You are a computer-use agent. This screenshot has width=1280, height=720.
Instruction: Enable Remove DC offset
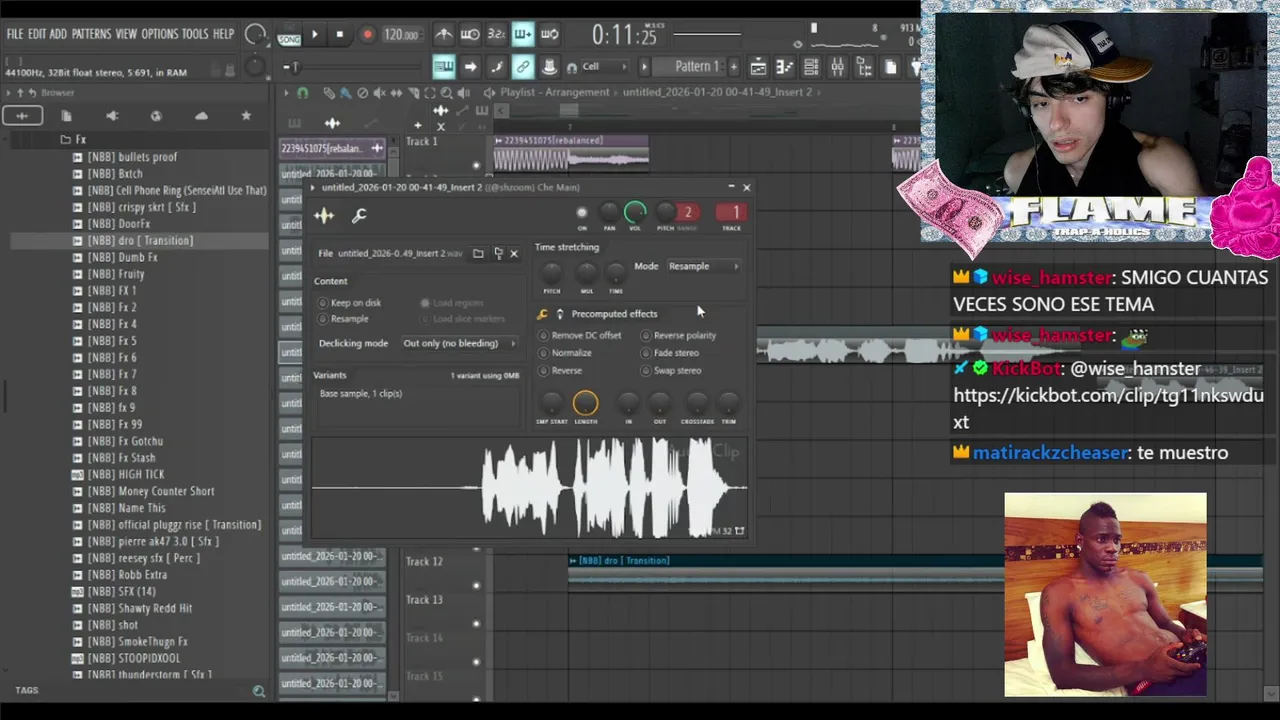(580, 336)
